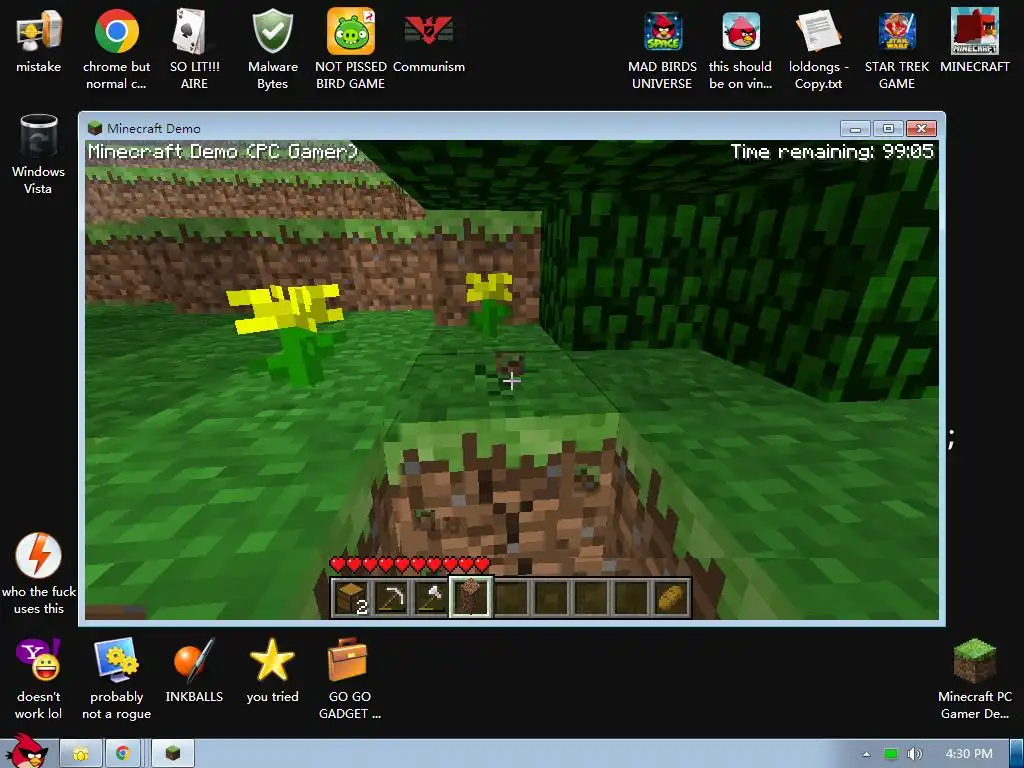
Task: Click the large yellow flower in game
Action: 285,333
